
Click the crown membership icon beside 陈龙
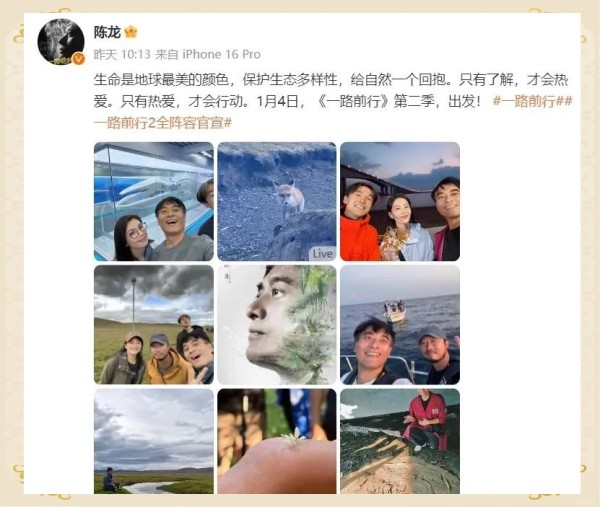pyautogui.click(x=131, y=32)
